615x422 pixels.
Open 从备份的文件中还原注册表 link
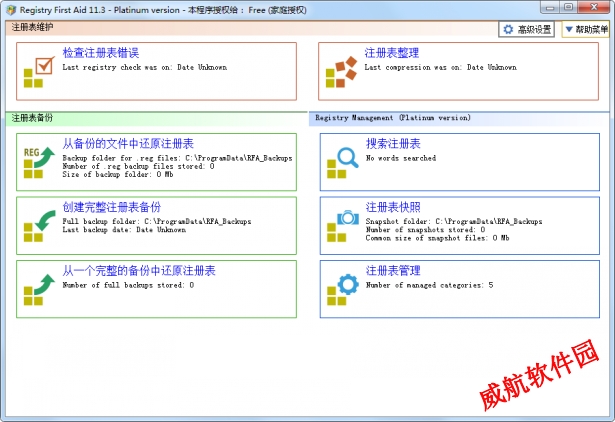128,144
